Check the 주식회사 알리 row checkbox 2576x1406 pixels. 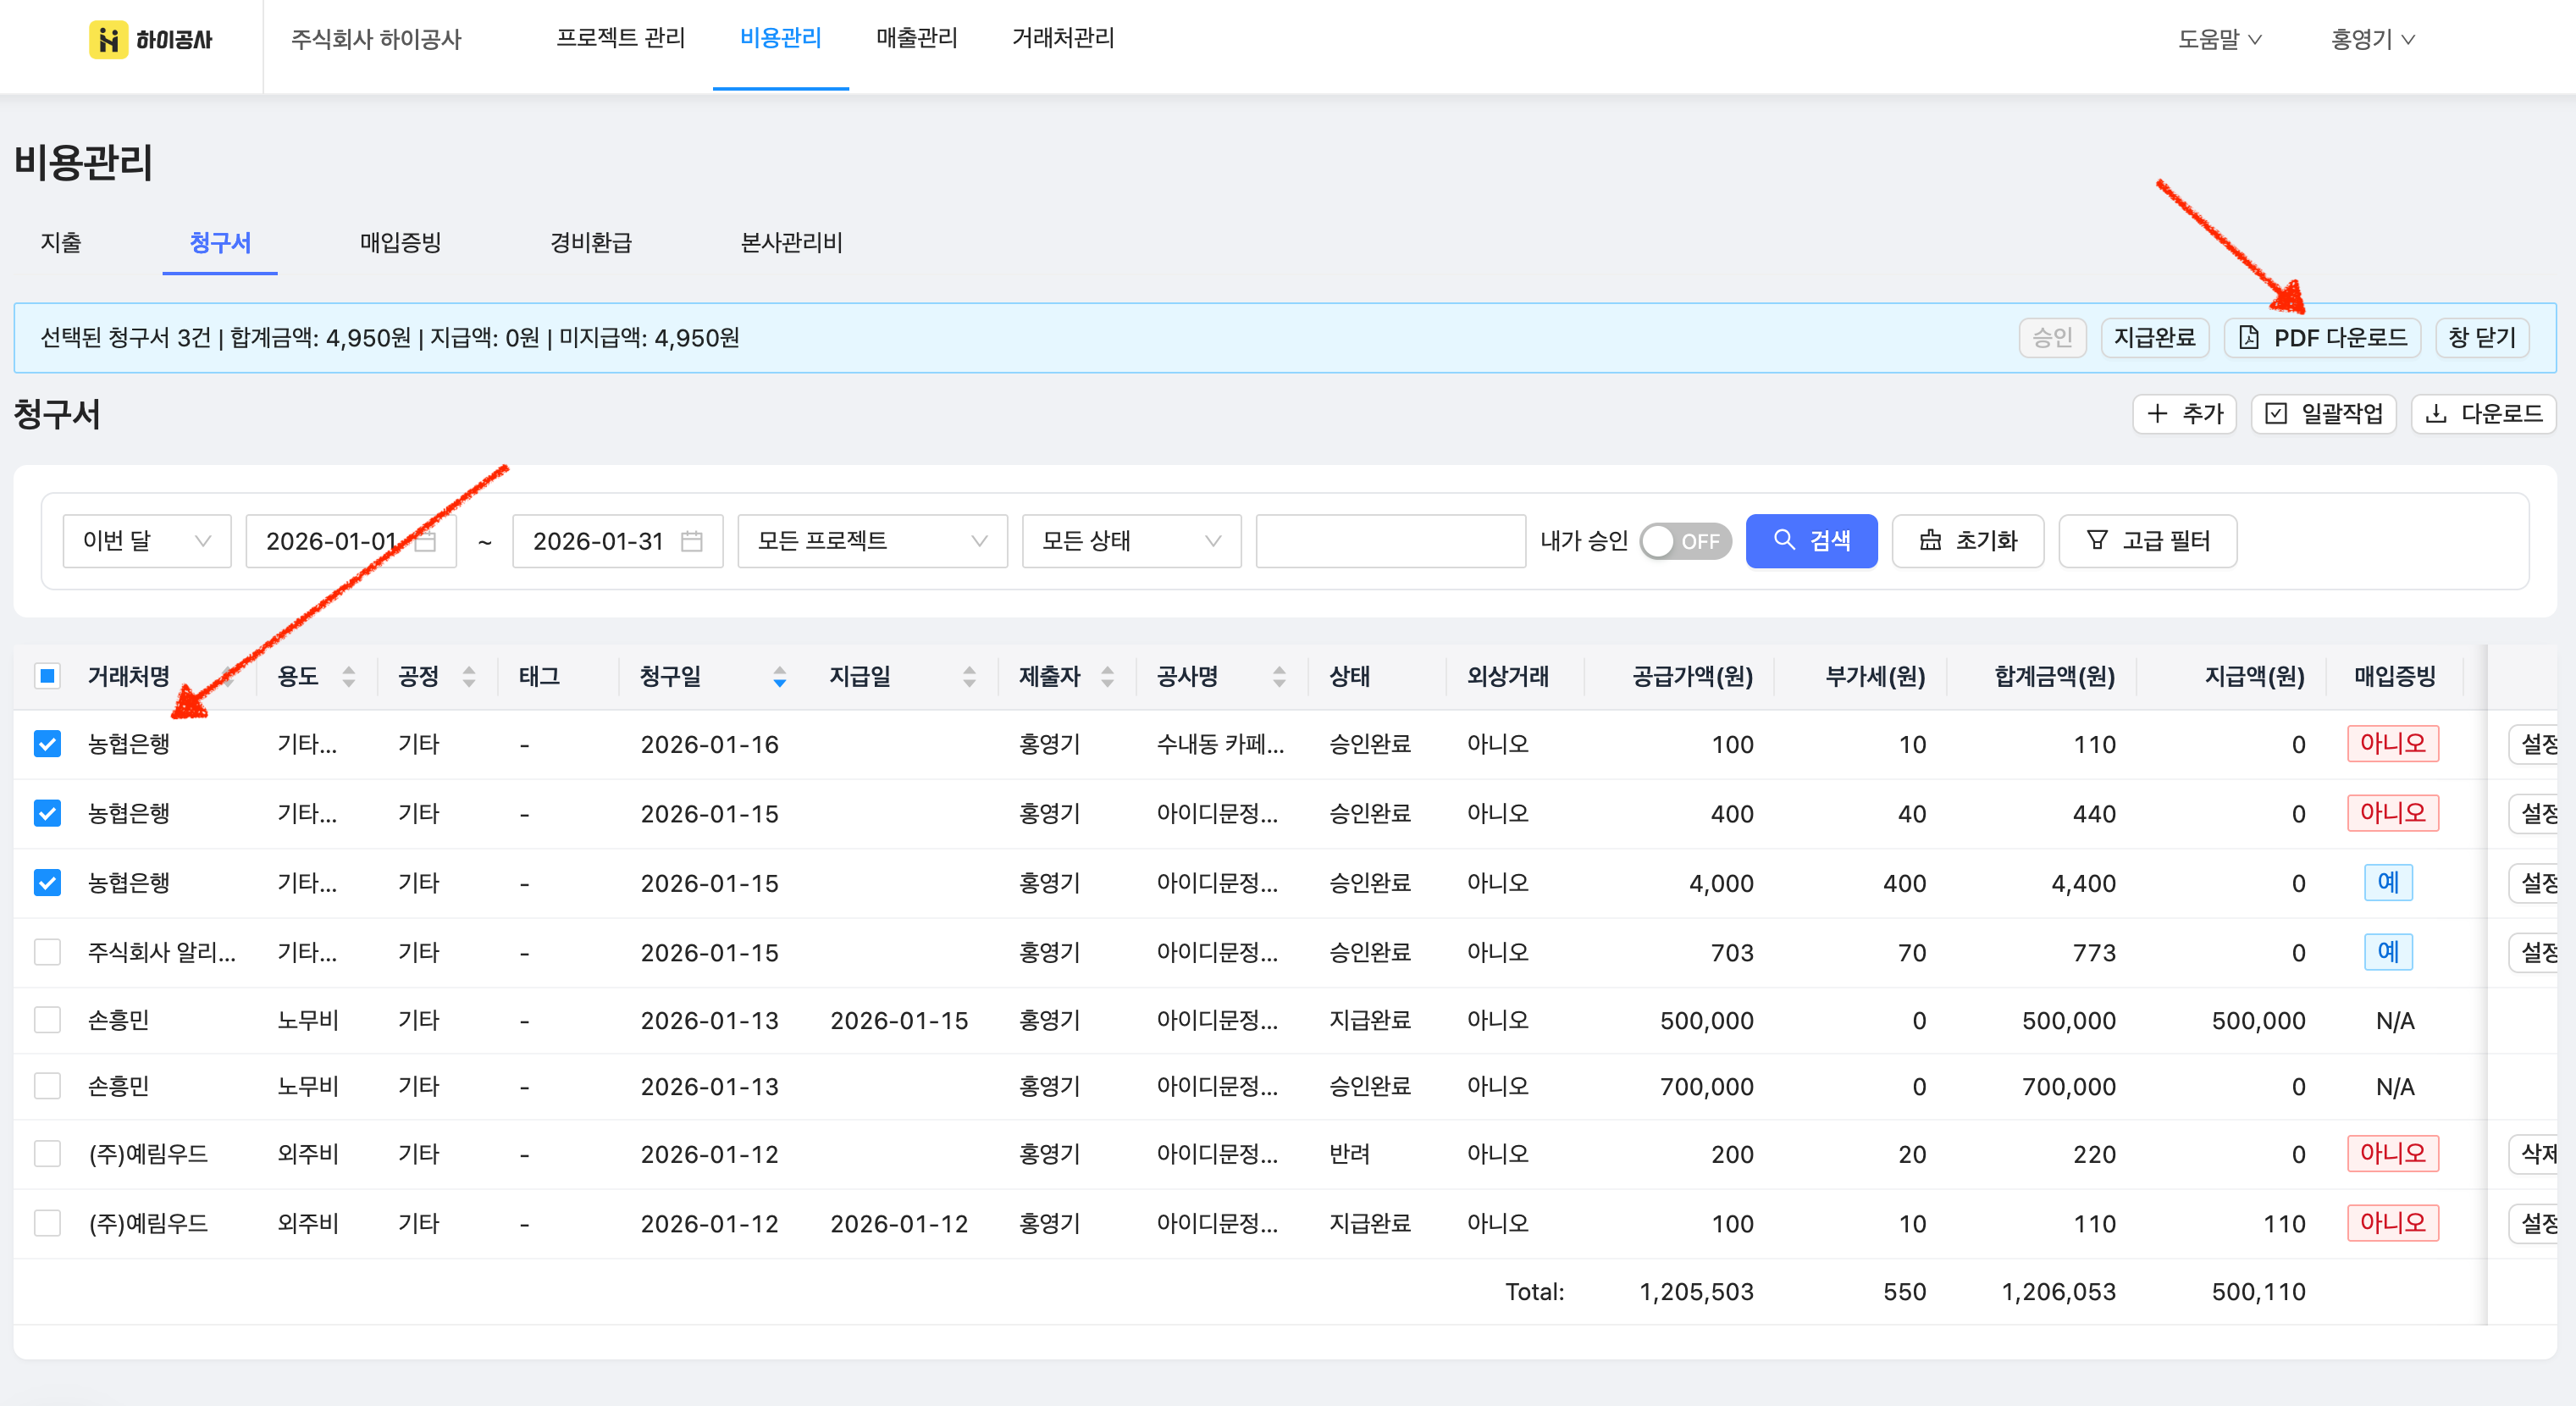(x=47, y=952)
